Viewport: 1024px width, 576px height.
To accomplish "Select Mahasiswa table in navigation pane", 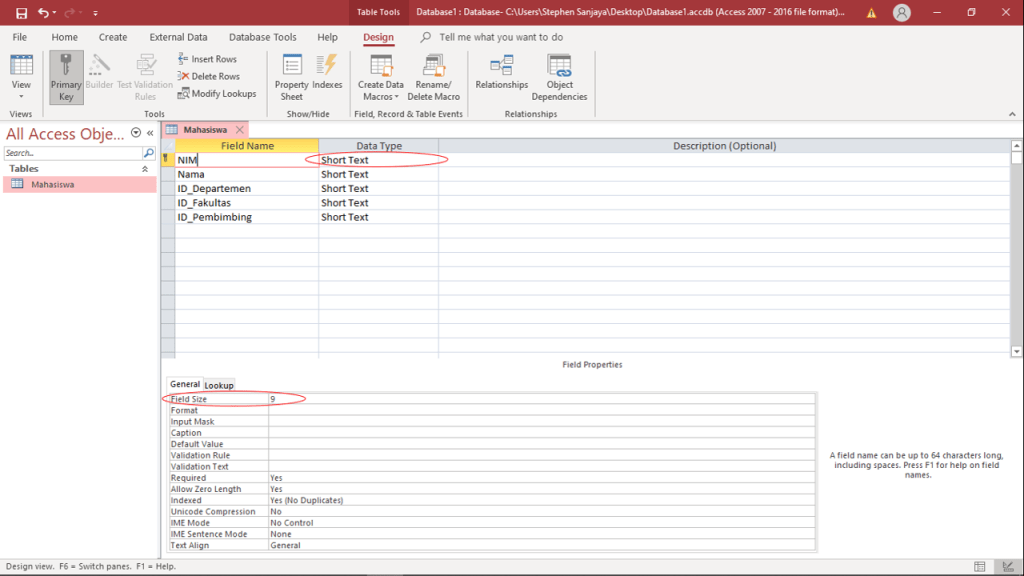I will [52, 184].
